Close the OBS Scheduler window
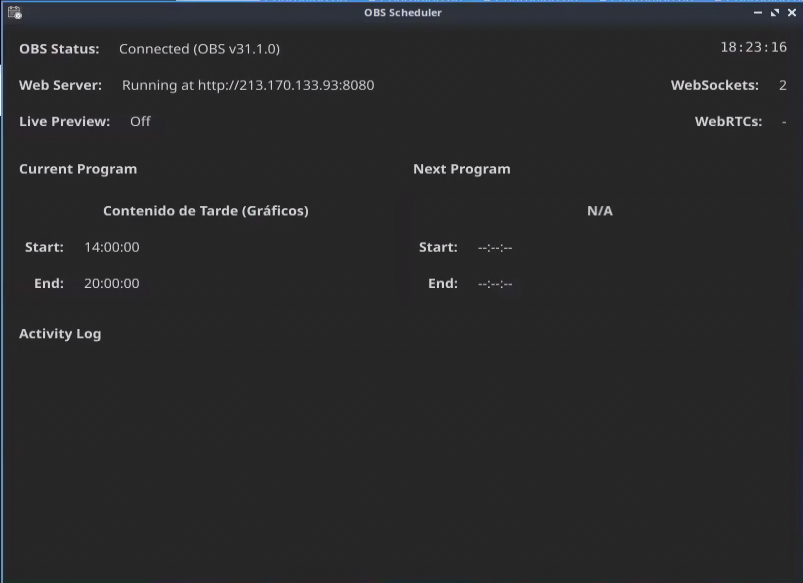The image size is (803, 583). (x=791, y=13)
